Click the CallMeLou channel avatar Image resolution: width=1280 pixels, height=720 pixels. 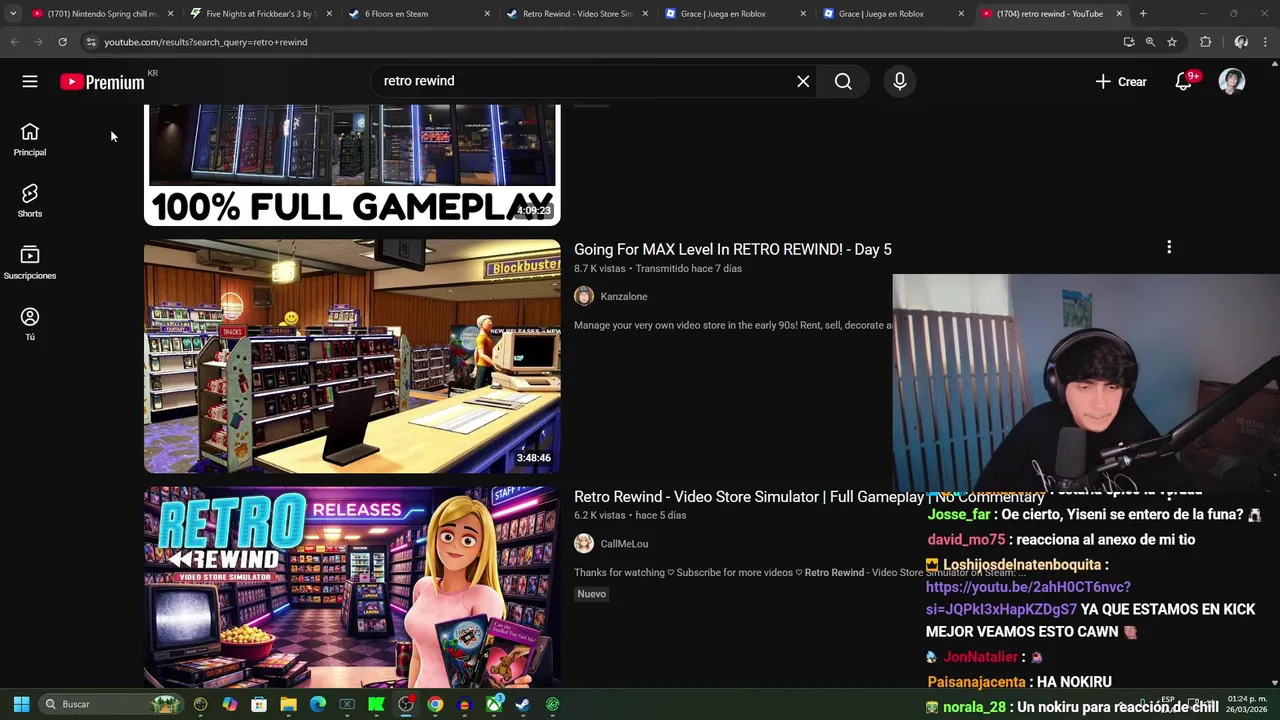pyautogui.click(x=584, y=543)
